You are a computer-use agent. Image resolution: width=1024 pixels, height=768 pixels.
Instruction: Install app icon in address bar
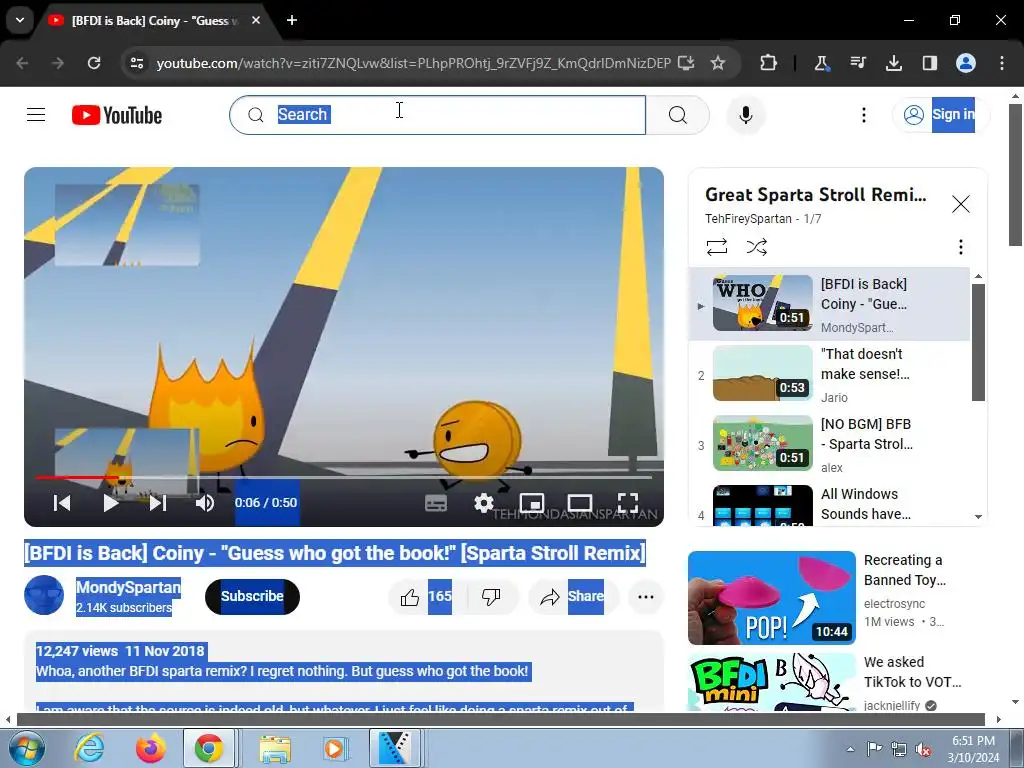point(686,63)
